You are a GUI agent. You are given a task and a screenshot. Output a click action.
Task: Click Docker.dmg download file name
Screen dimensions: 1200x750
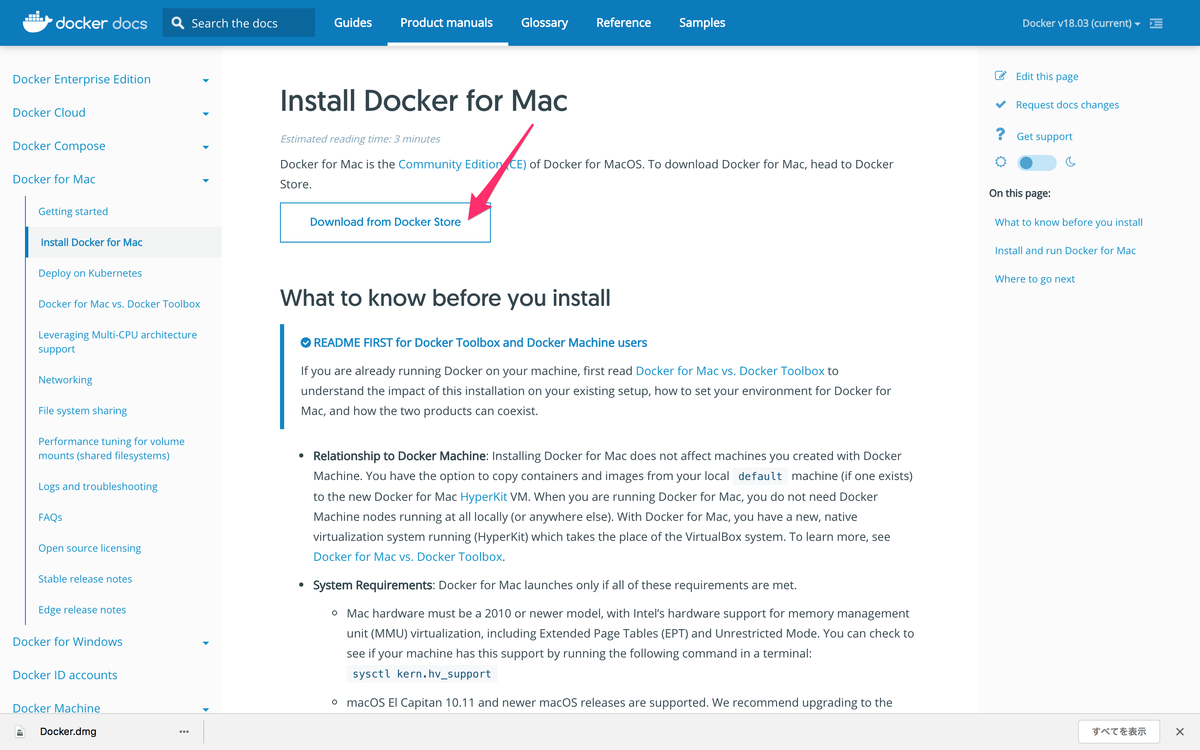(68, 732)
